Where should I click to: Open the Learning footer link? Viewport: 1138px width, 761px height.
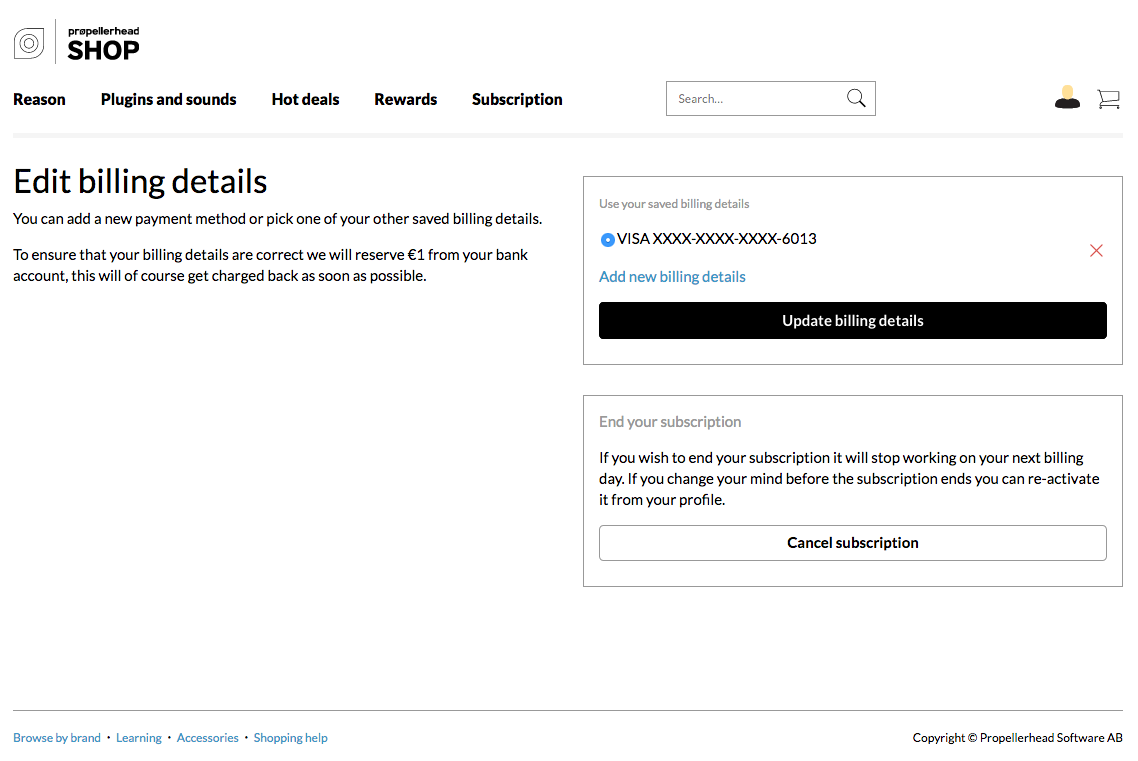point(139,738)
